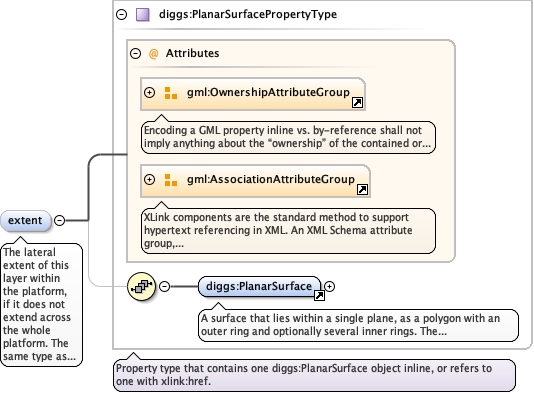
Task: Select the gml:OwnershipAttributeGroup label
Action: pos(268,92)
